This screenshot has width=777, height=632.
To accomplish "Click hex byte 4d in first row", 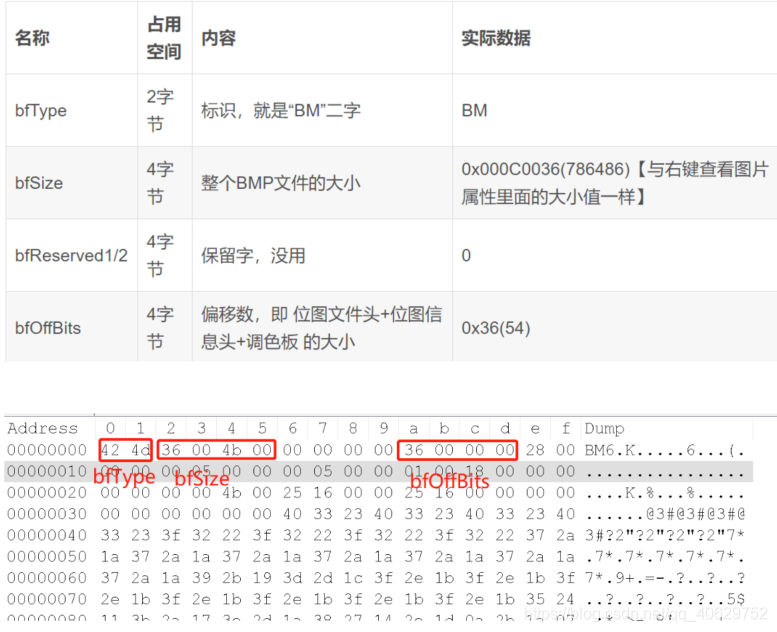I will [141, 450].
